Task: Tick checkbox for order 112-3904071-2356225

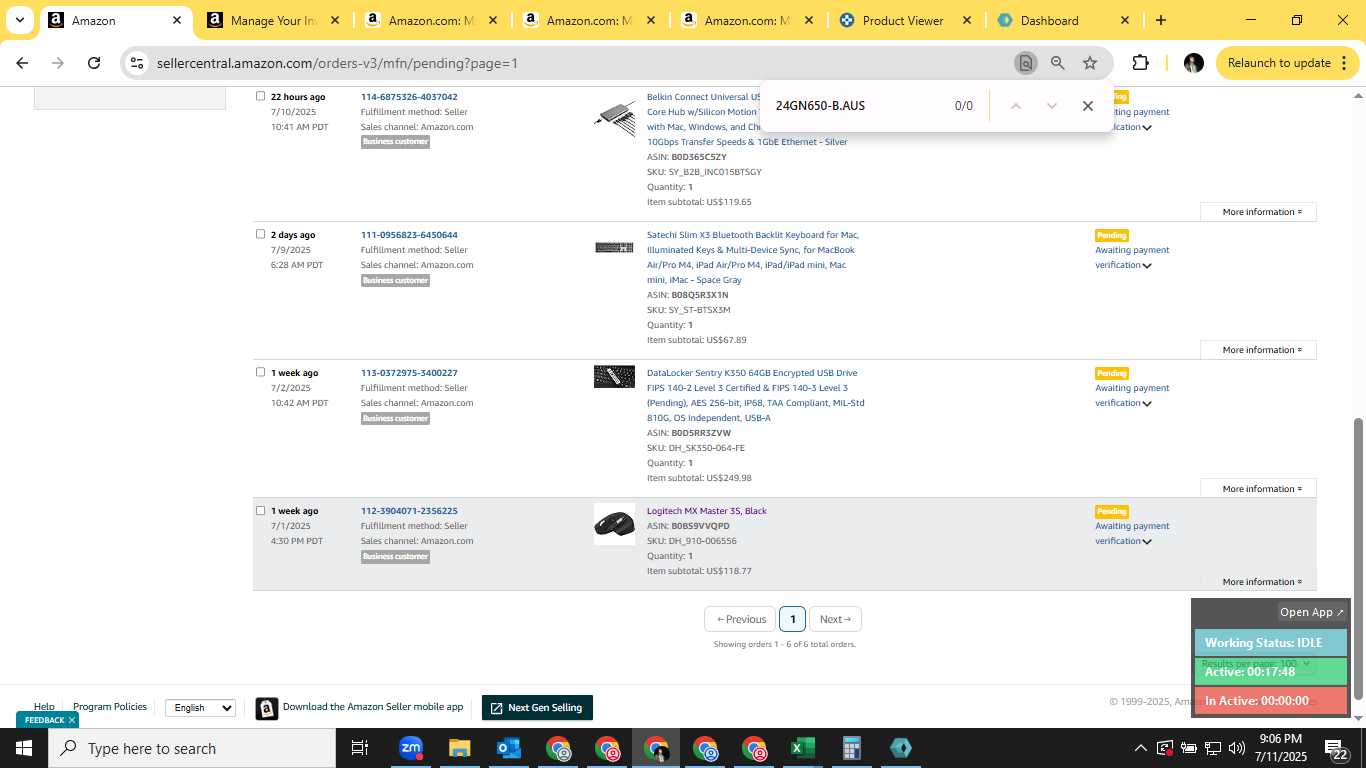Action: coord(260,510)
